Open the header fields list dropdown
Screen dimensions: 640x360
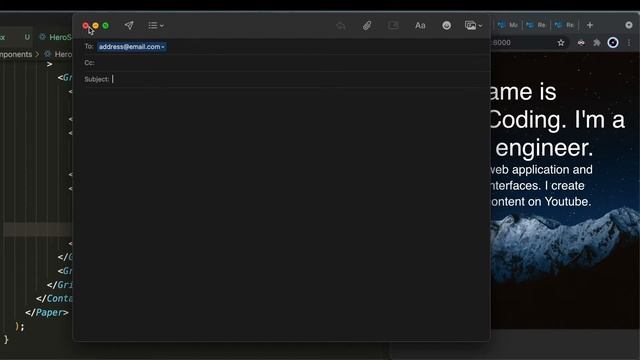156,25
